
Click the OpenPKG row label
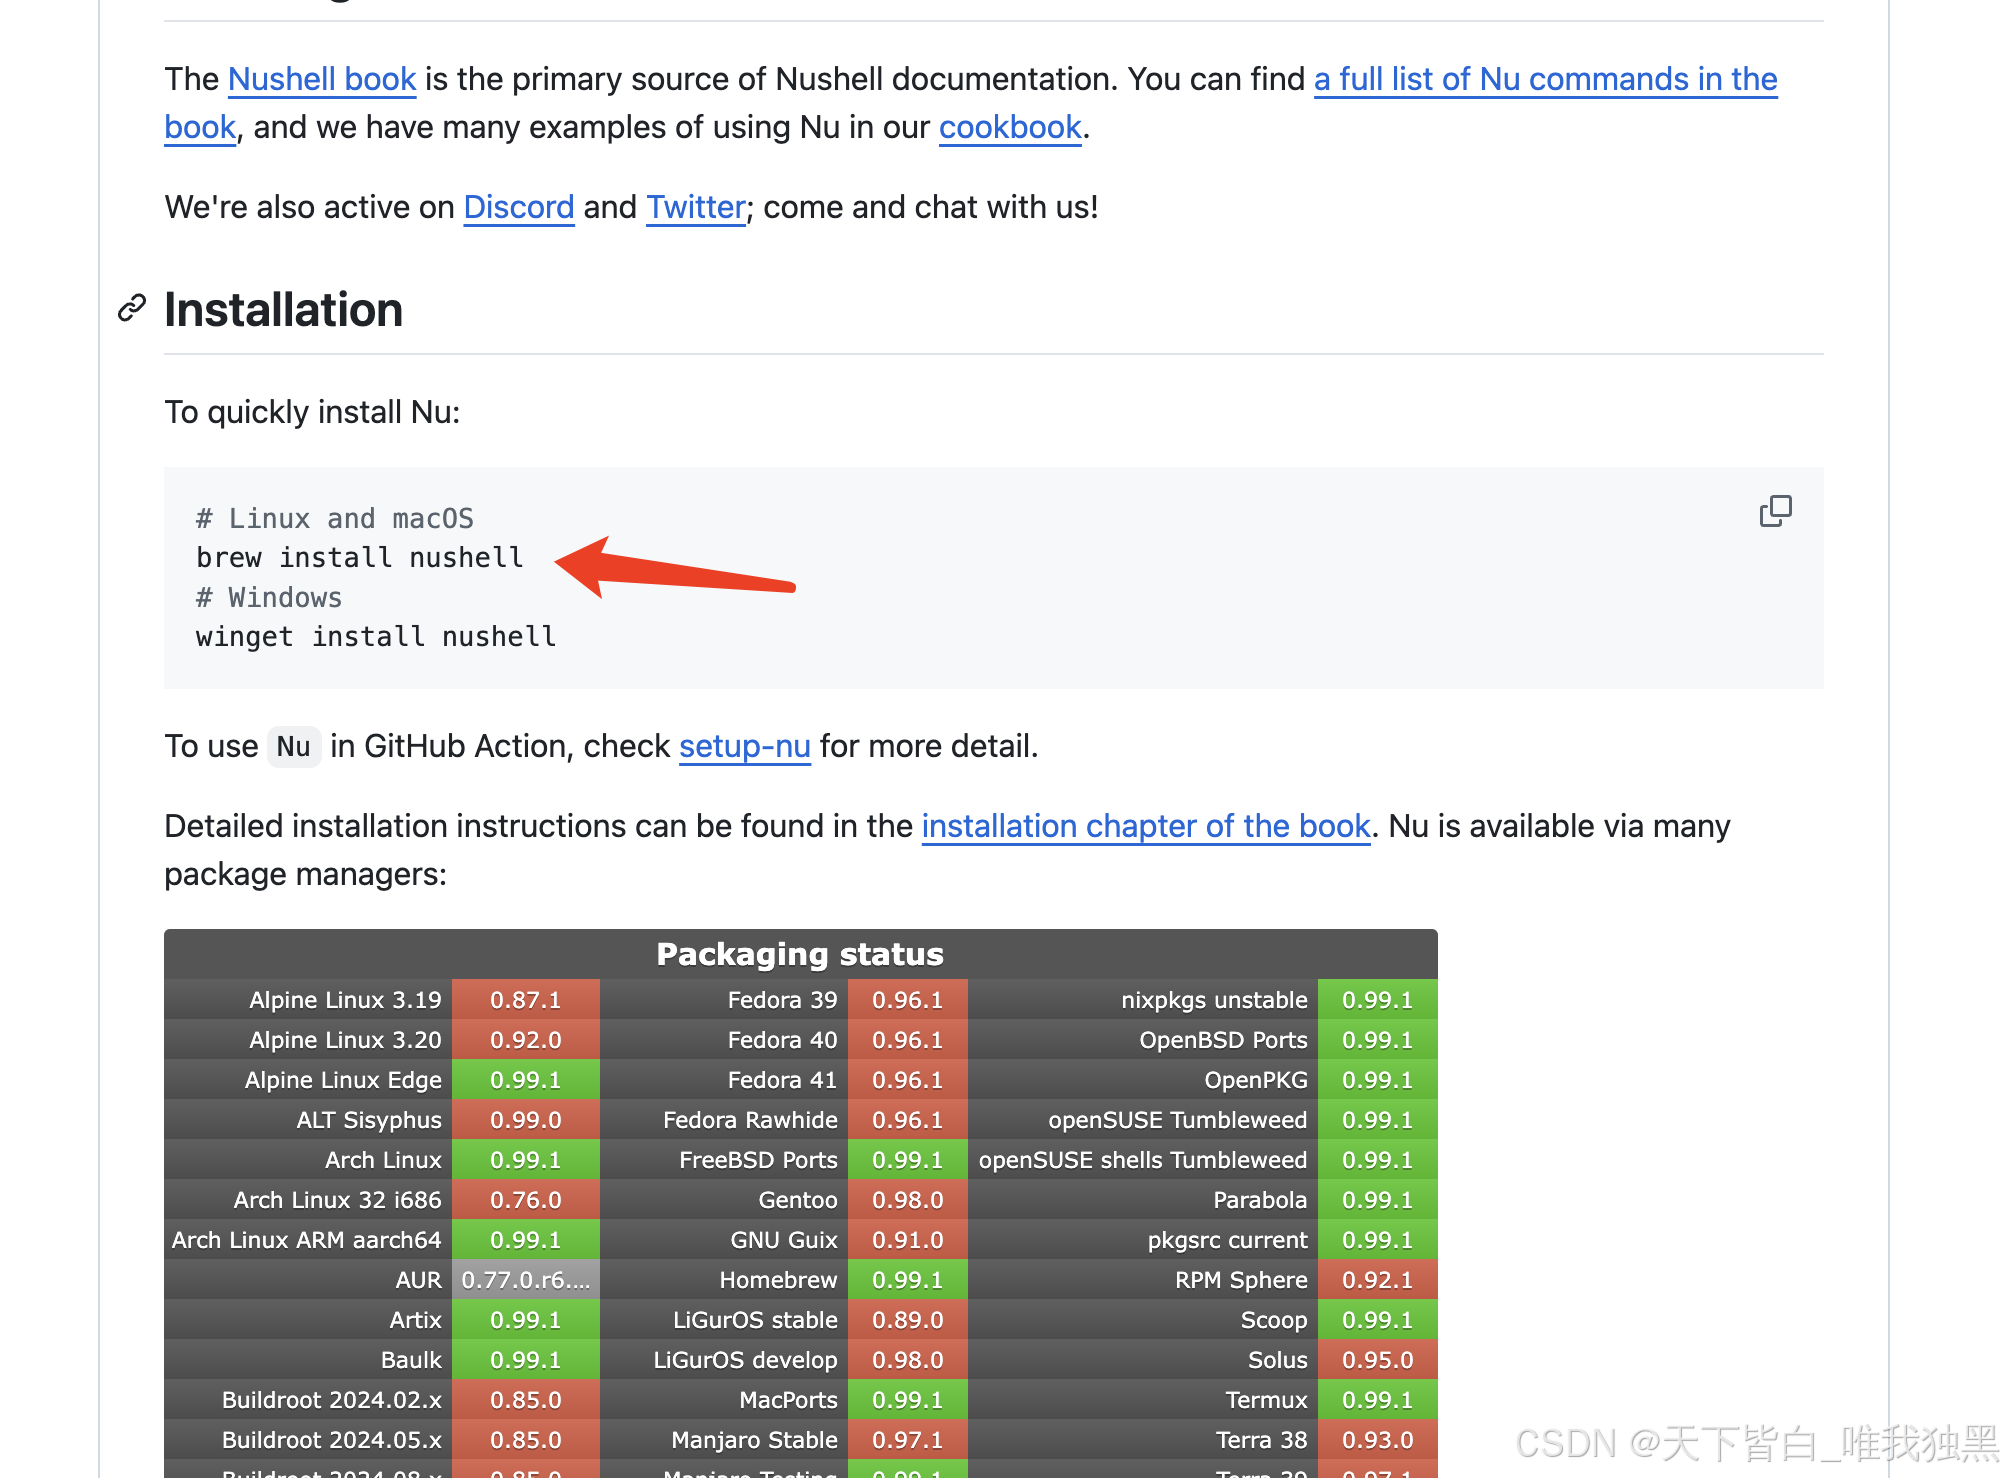tap(1256, 1080)
